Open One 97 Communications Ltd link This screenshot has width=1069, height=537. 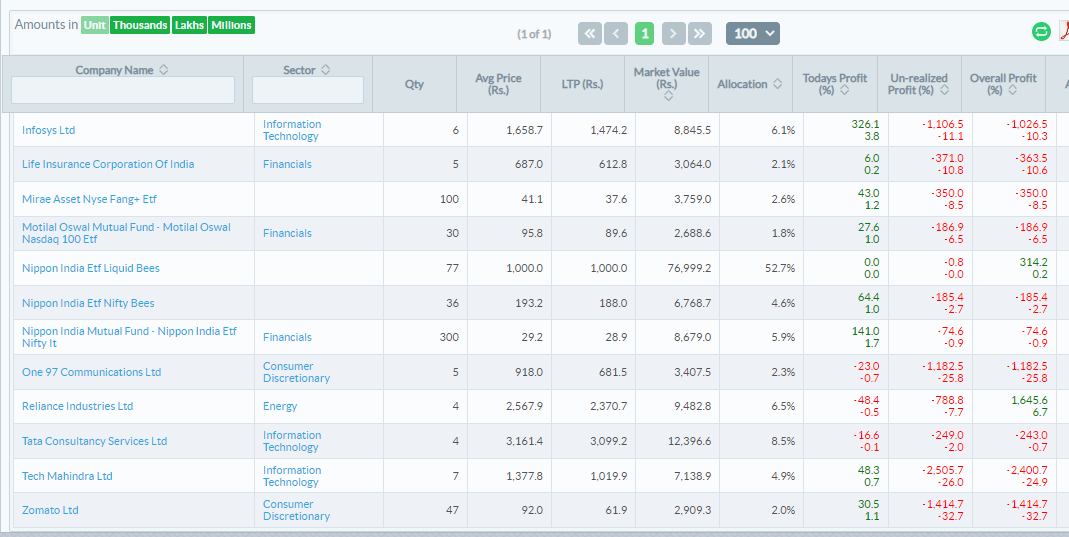tap(91, 372)
